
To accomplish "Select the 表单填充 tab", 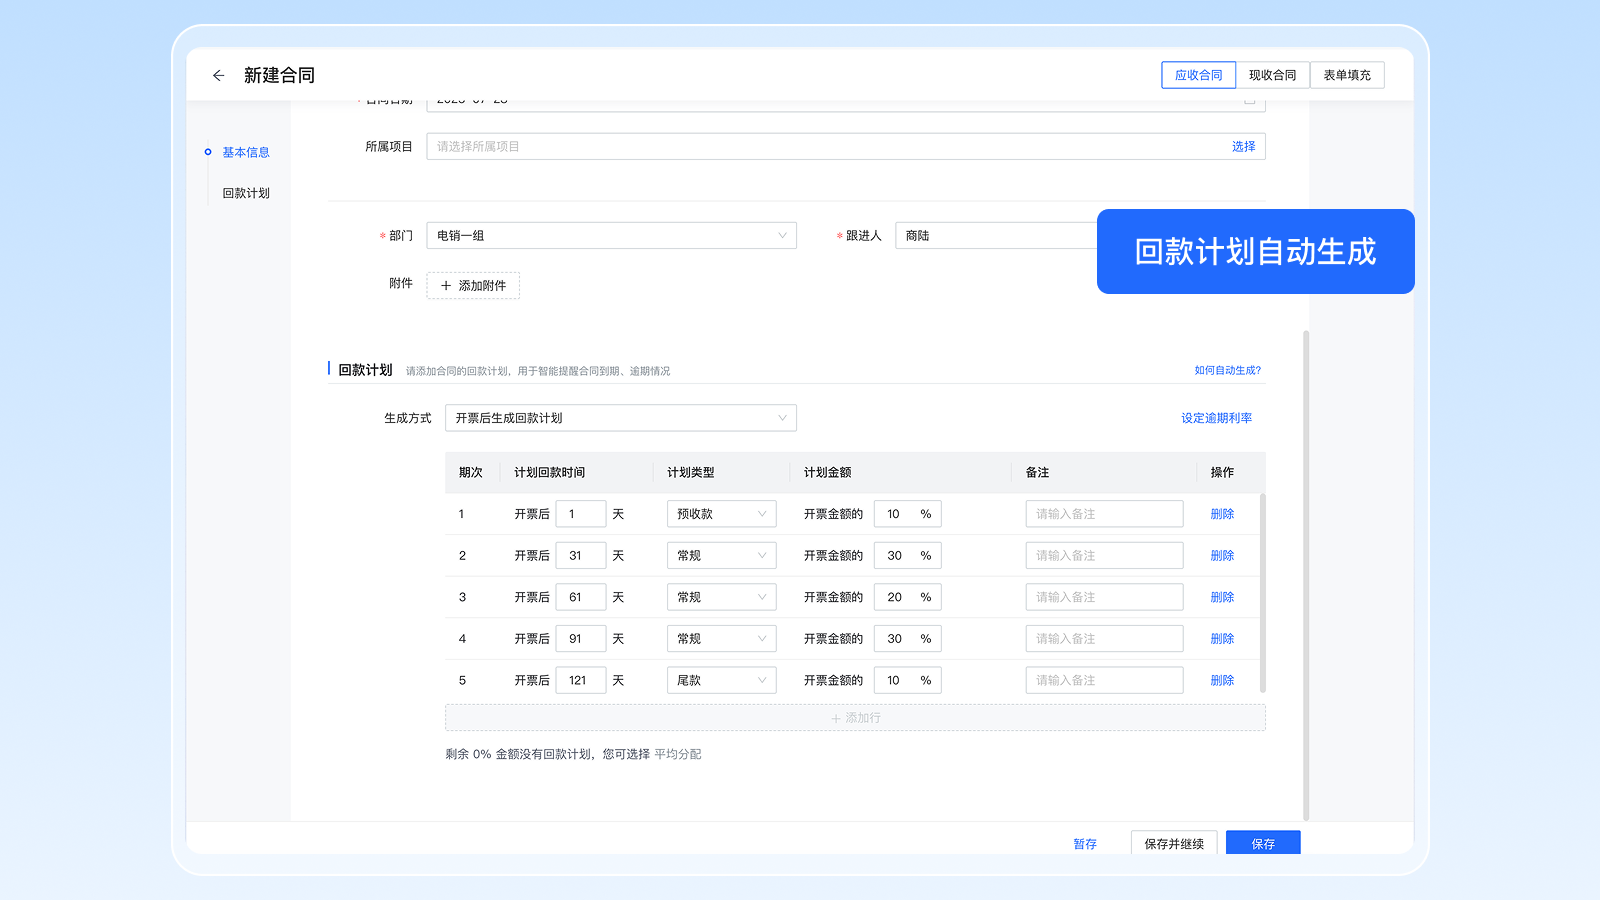I will (x=1346, y=75).
